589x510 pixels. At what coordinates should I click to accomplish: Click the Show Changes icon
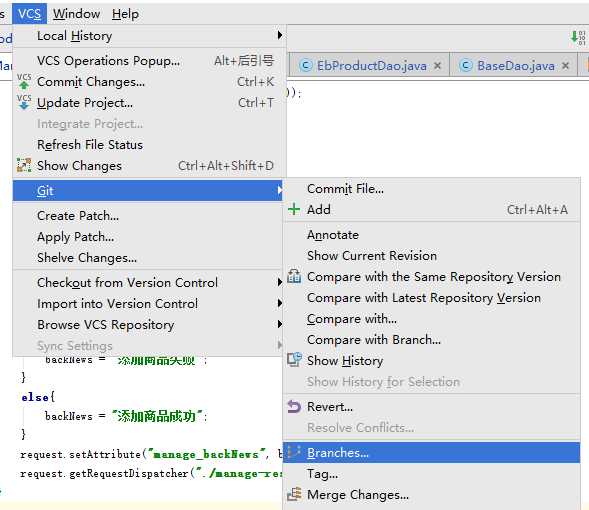pos(24,165)
